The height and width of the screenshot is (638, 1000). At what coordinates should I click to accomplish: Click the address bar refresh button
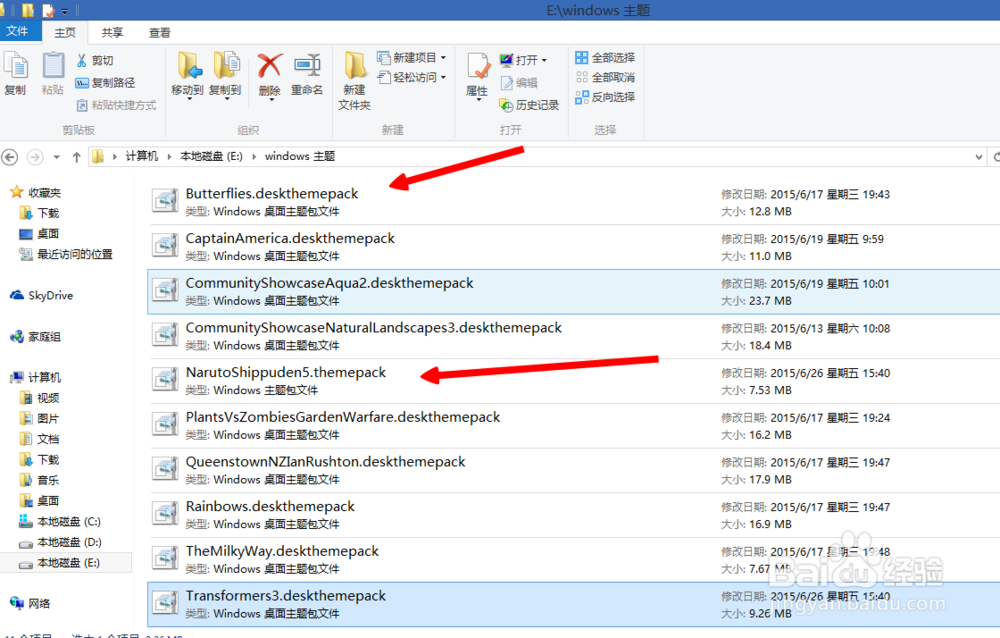pyautogui.click(x=995, y=156)
